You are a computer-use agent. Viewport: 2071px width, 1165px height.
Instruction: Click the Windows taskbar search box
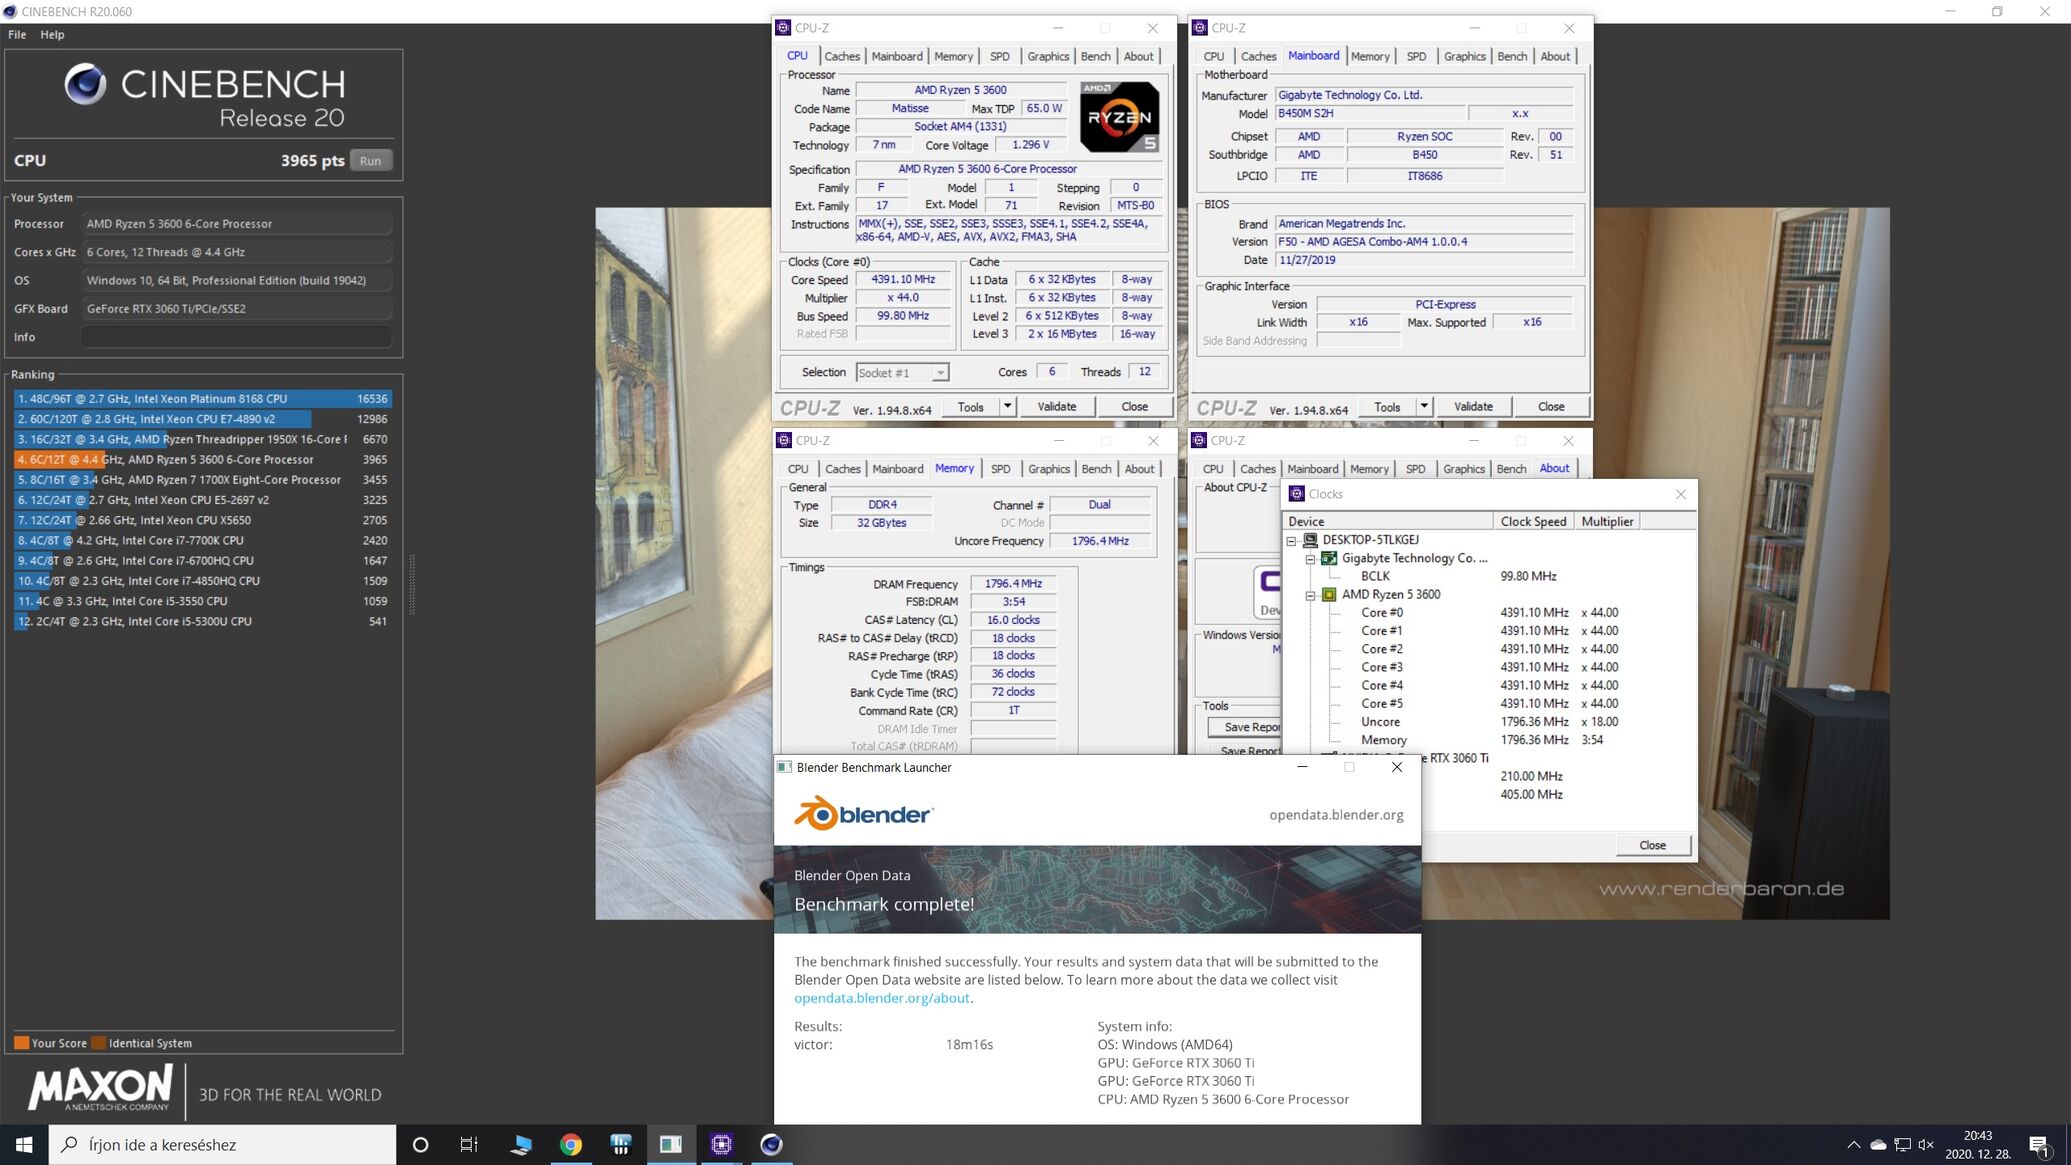[x=223, y=1144]
